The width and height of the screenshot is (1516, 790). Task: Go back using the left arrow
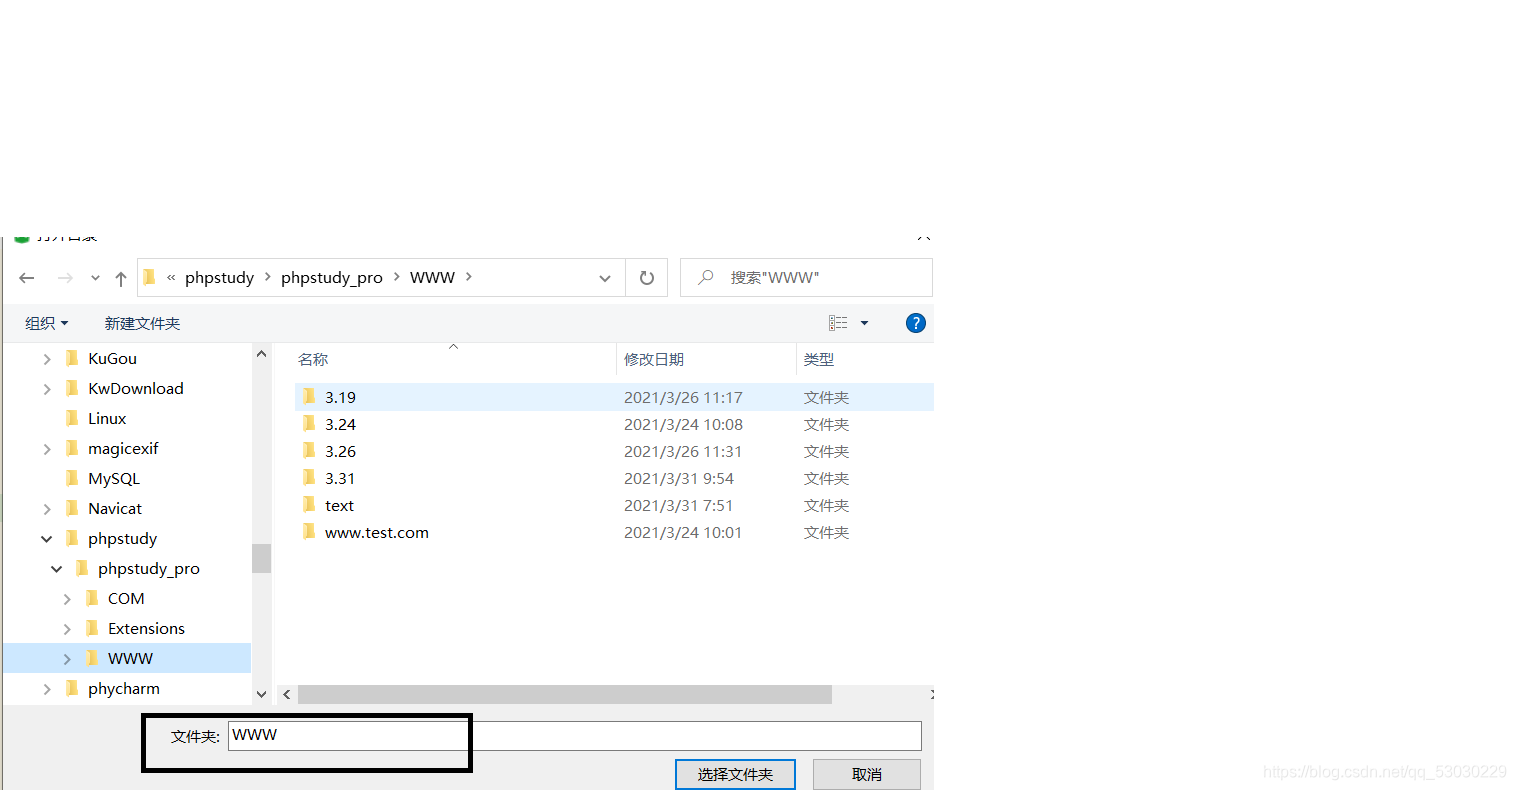point(27,278)
